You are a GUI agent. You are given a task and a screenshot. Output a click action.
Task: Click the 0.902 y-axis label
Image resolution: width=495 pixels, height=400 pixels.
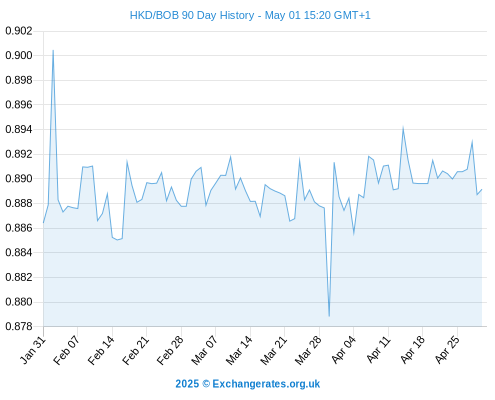point(19,31)
